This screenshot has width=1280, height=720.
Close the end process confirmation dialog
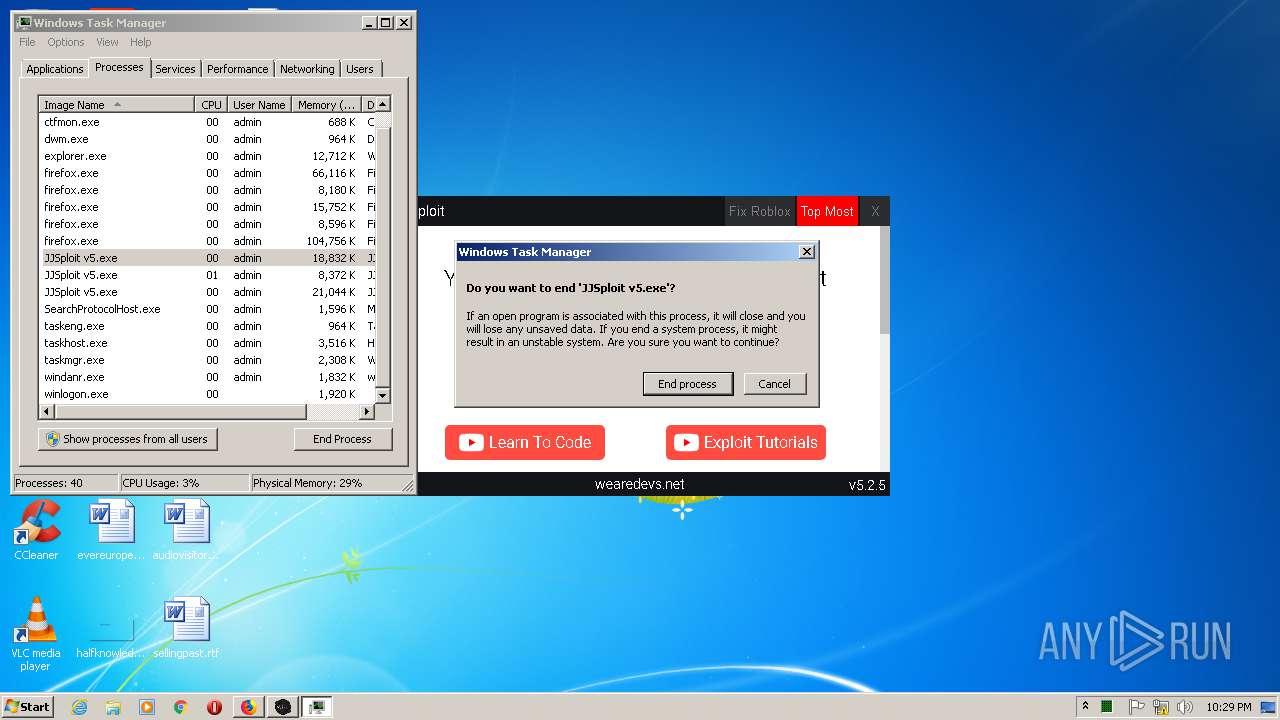[x=807, y=252]
